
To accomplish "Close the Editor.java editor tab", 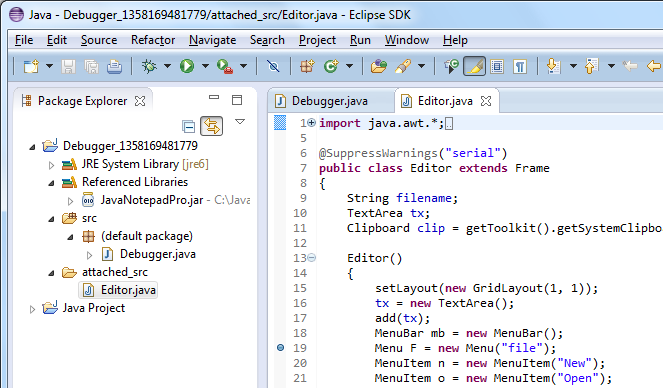I will [486, 101].
